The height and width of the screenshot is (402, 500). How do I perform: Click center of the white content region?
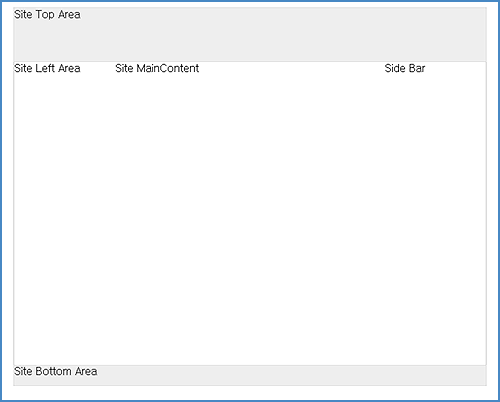point(250,213)
